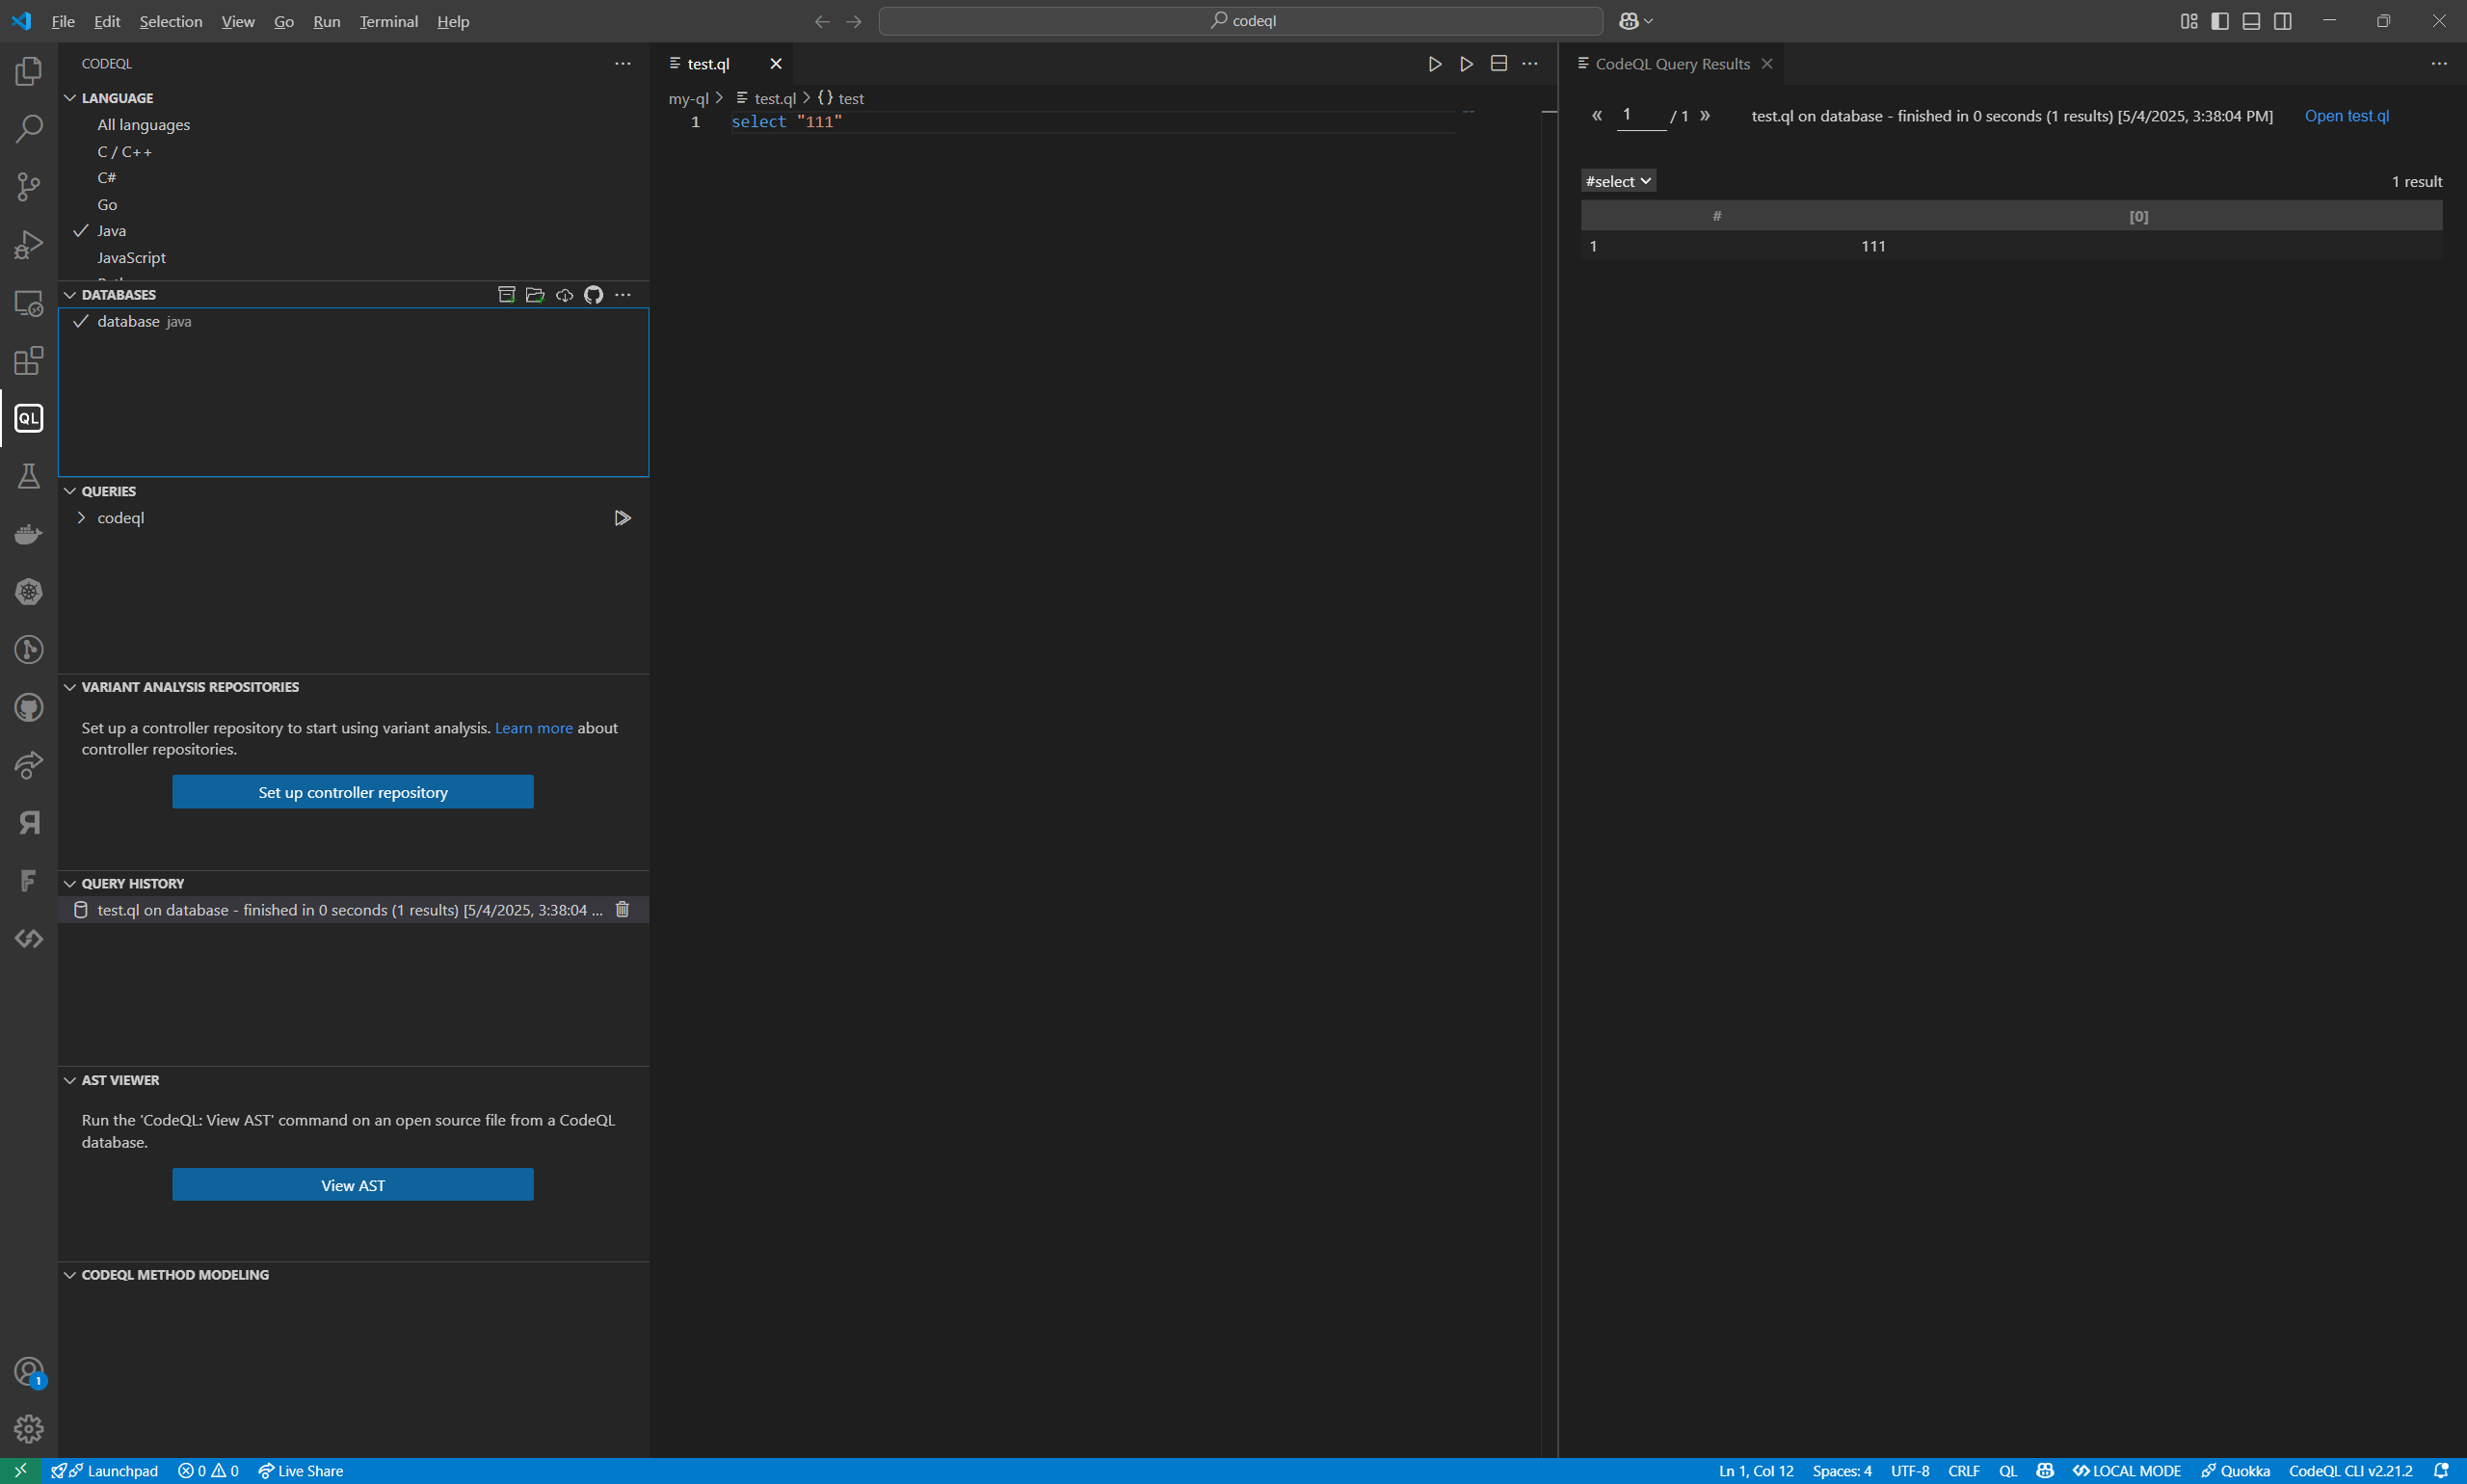The image size is (2467, 1484).
Task: Run query on selected database icon
Action: coord(1435,64)
